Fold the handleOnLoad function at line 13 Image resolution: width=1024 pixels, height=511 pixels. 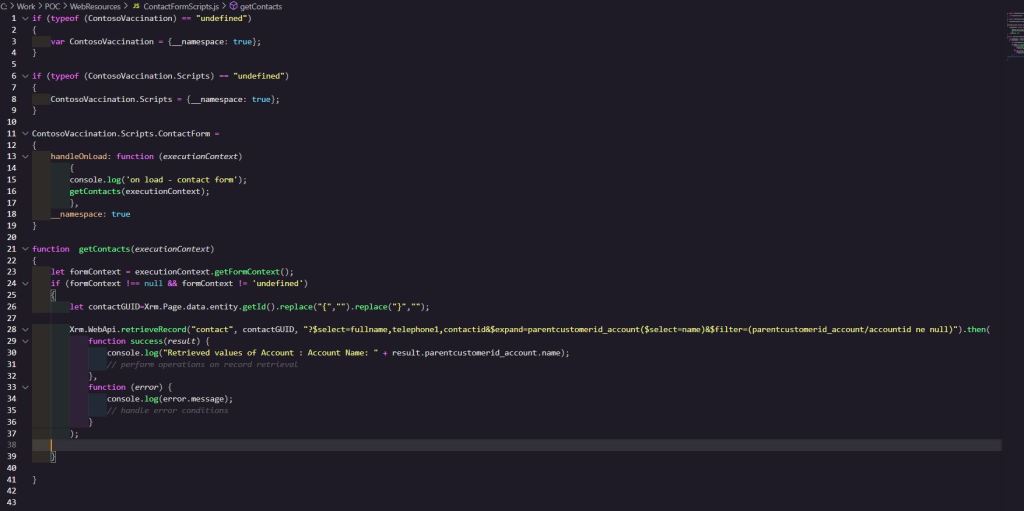click(x=24, y=156)
